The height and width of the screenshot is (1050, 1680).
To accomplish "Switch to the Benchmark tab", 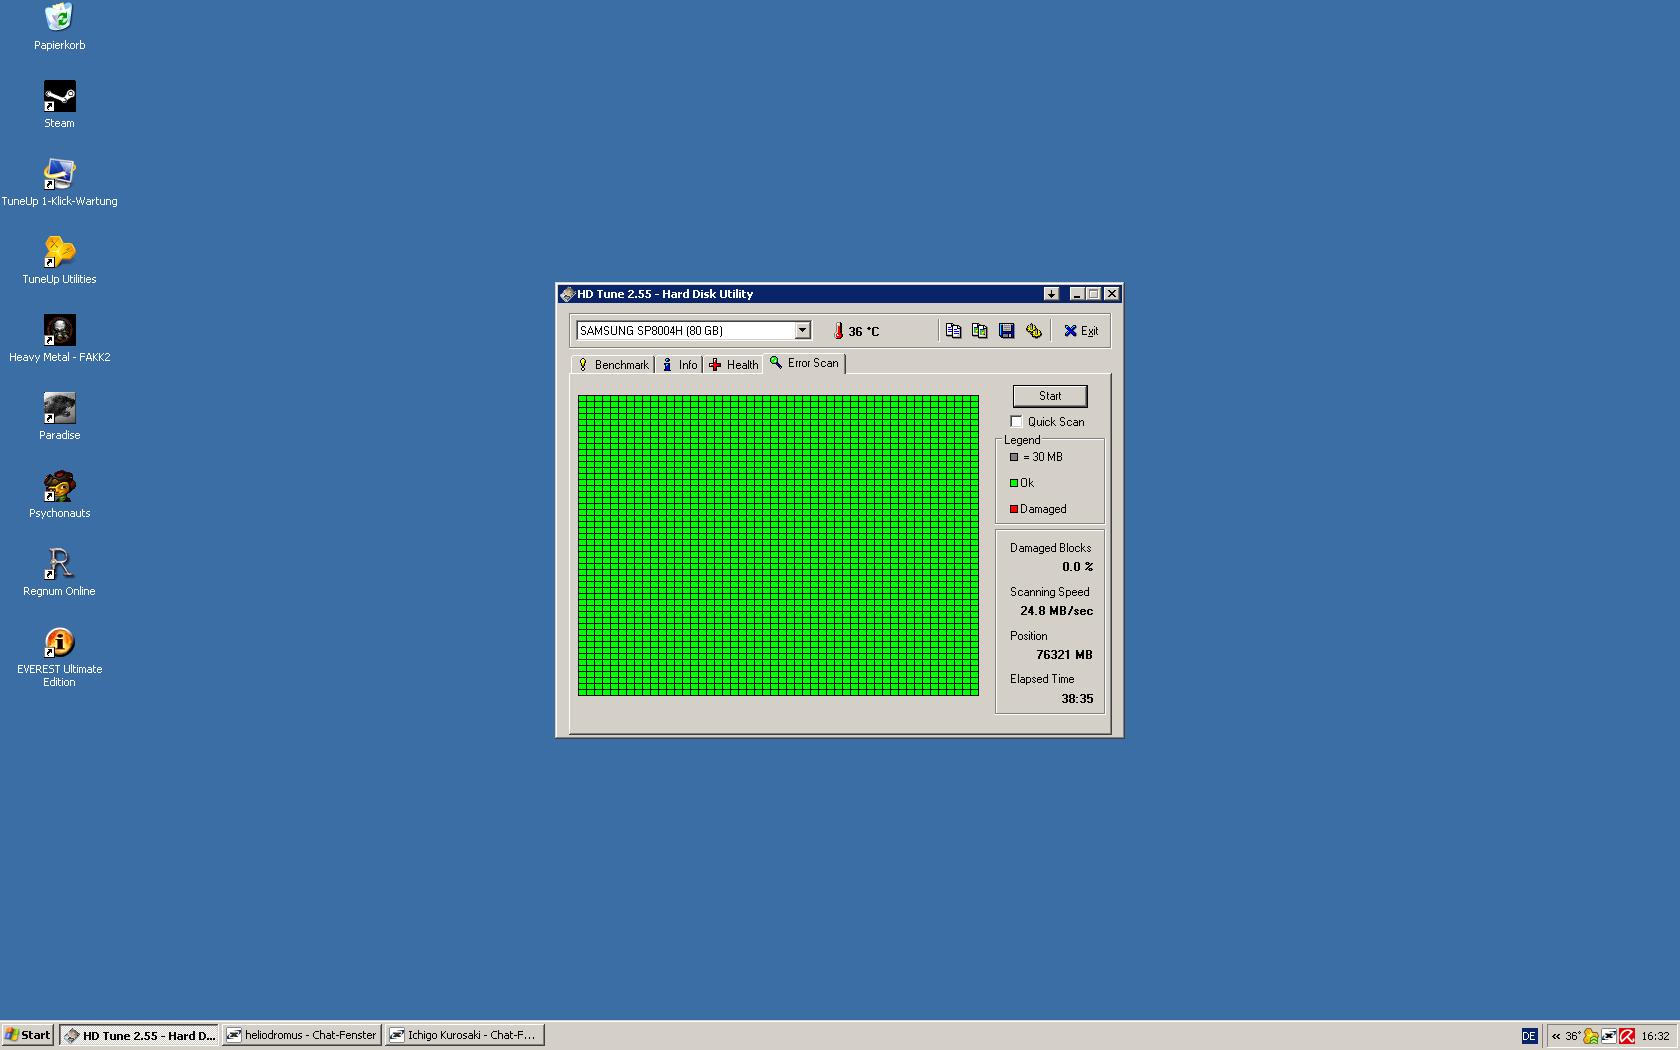I will pyautogui.click(x=613, y=365).
